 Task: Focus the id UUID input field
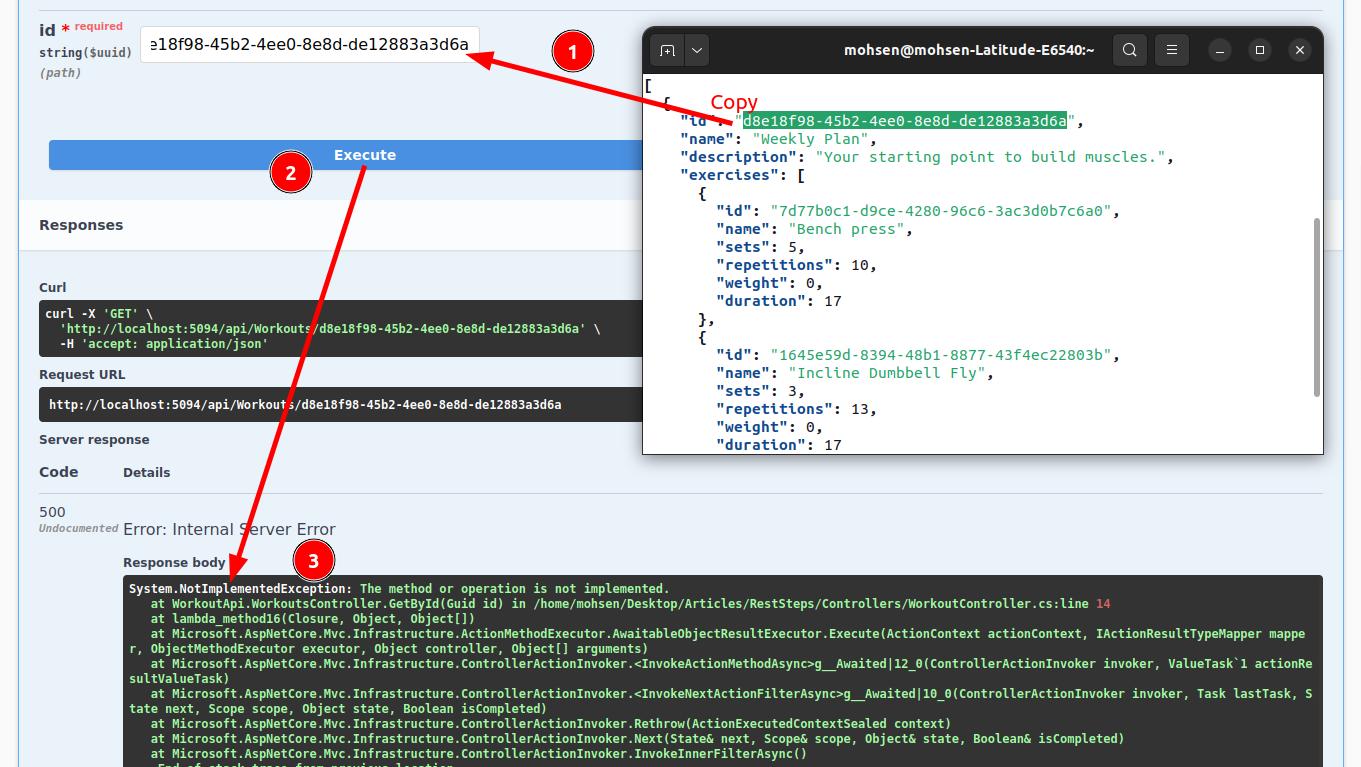click(309, 45)
